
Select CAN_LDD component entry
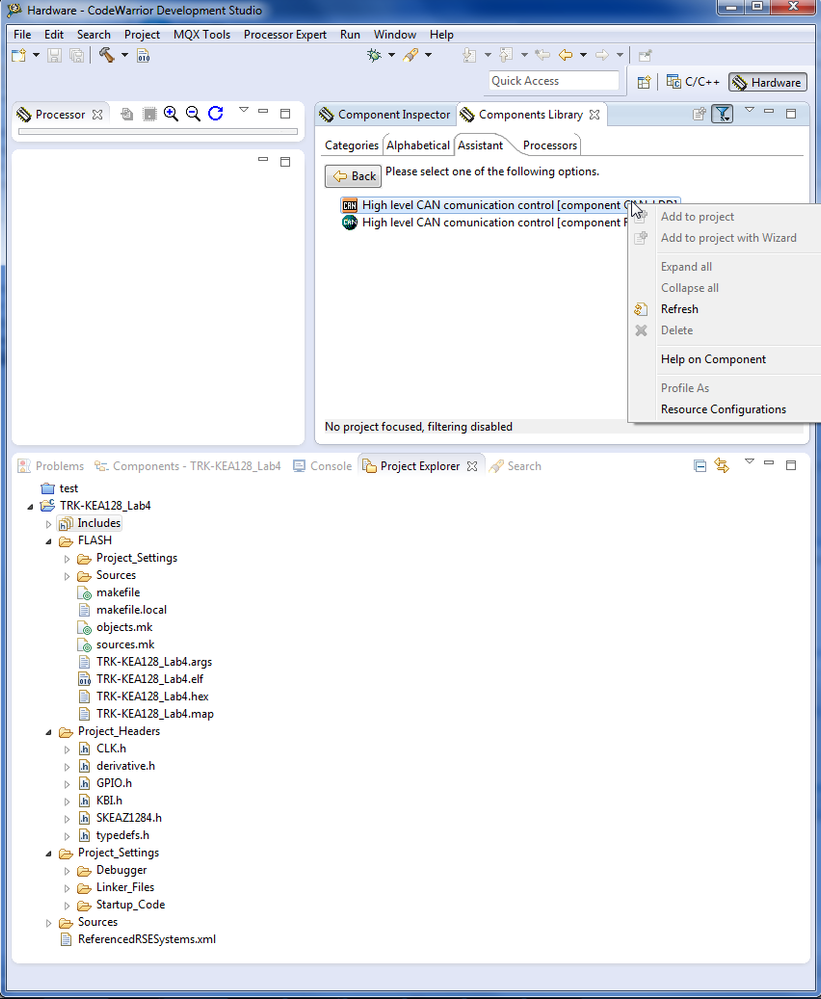(x=510, y=205)
